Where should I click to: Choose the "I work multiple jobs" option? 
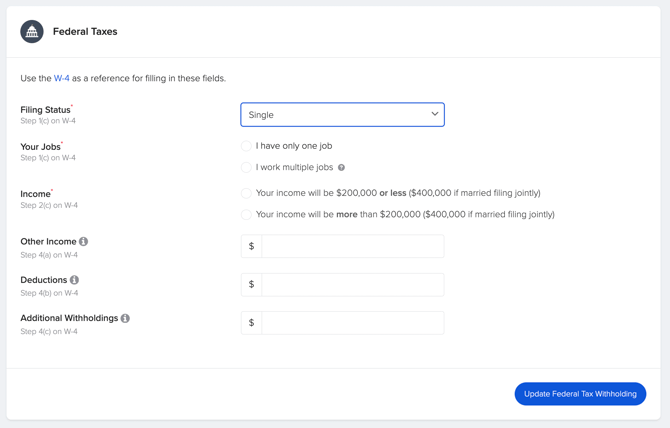(246, 168)
